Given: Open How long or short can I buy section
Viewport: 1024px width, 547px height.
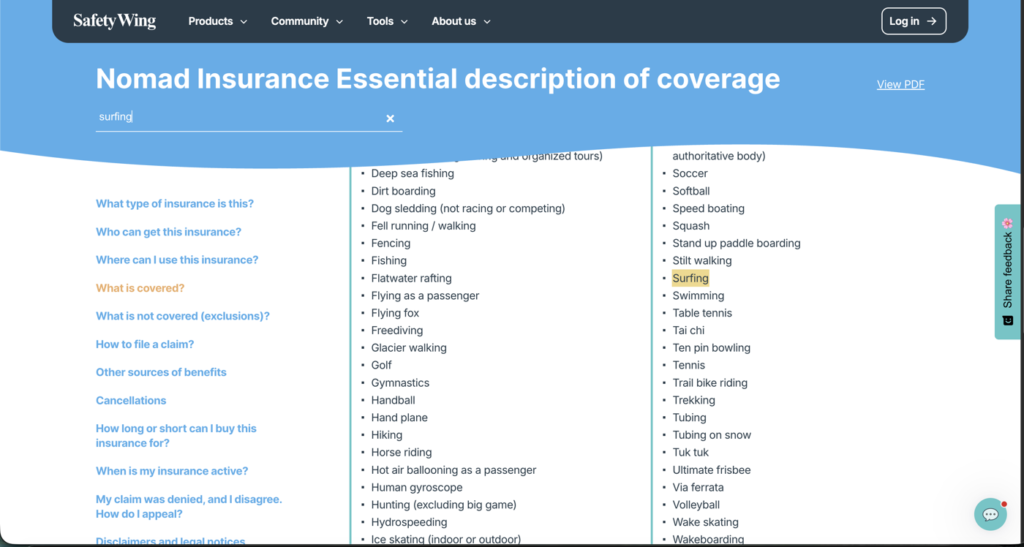Looking at the screenshot, I should coord(176,435).
